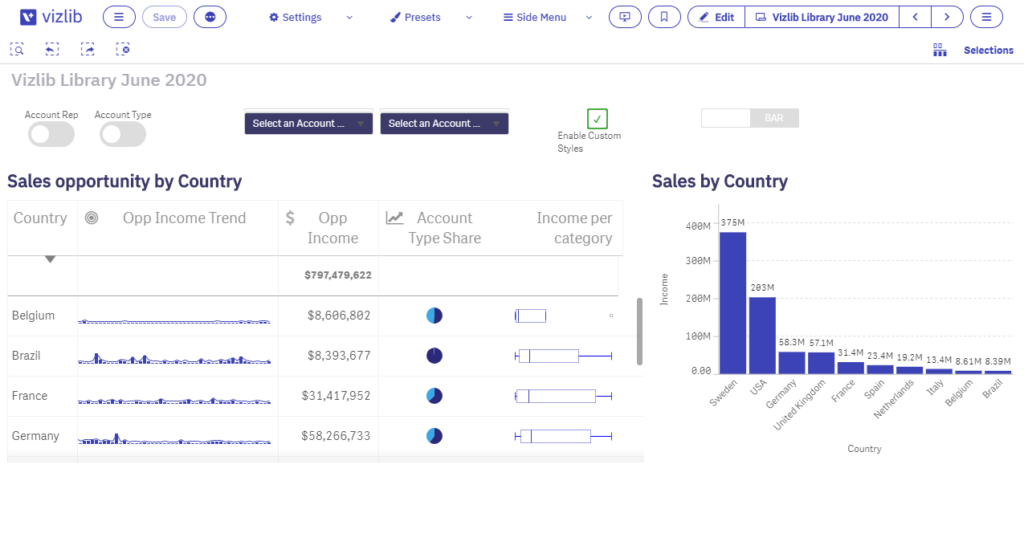This screenshot has height=558, width=1024.
Task: Select the France row label
Action: coord(29,396)
